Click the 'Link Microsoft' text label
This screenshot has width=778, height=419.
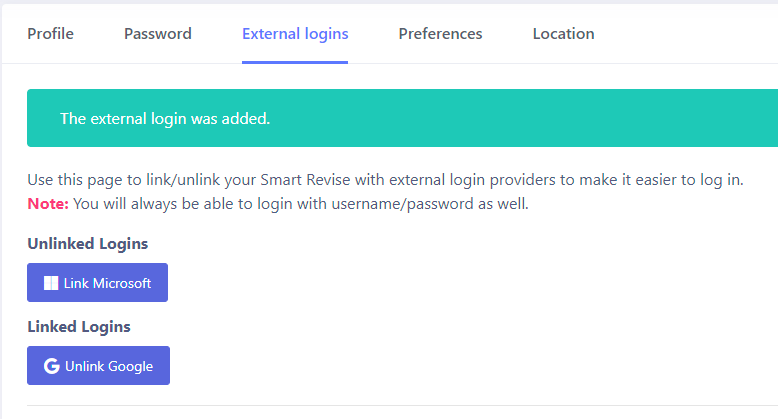coord(107,283)
